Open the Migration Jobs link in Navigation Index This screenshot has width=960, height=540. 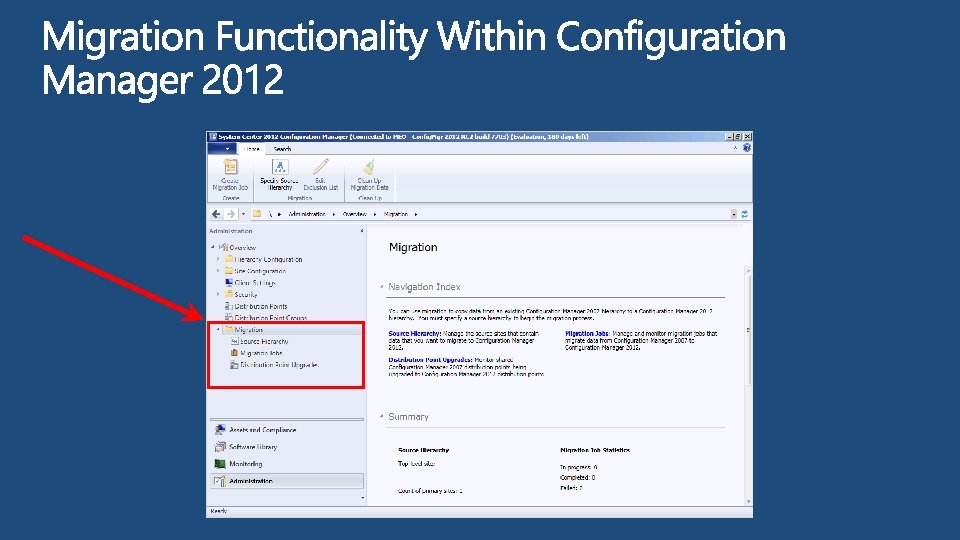[x=587, y=334]
